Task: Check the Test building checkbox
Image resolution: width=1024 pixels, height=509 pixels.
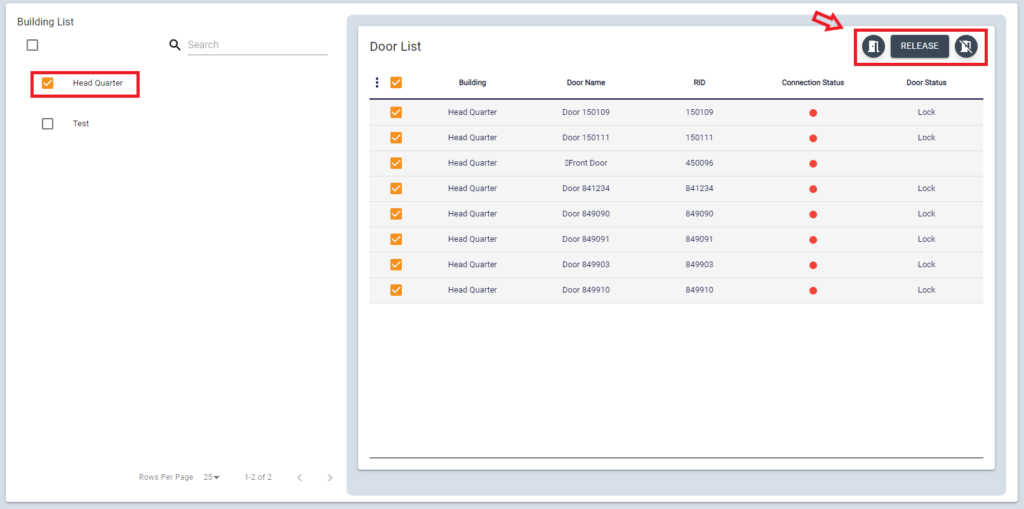Action: pos(47,124)
